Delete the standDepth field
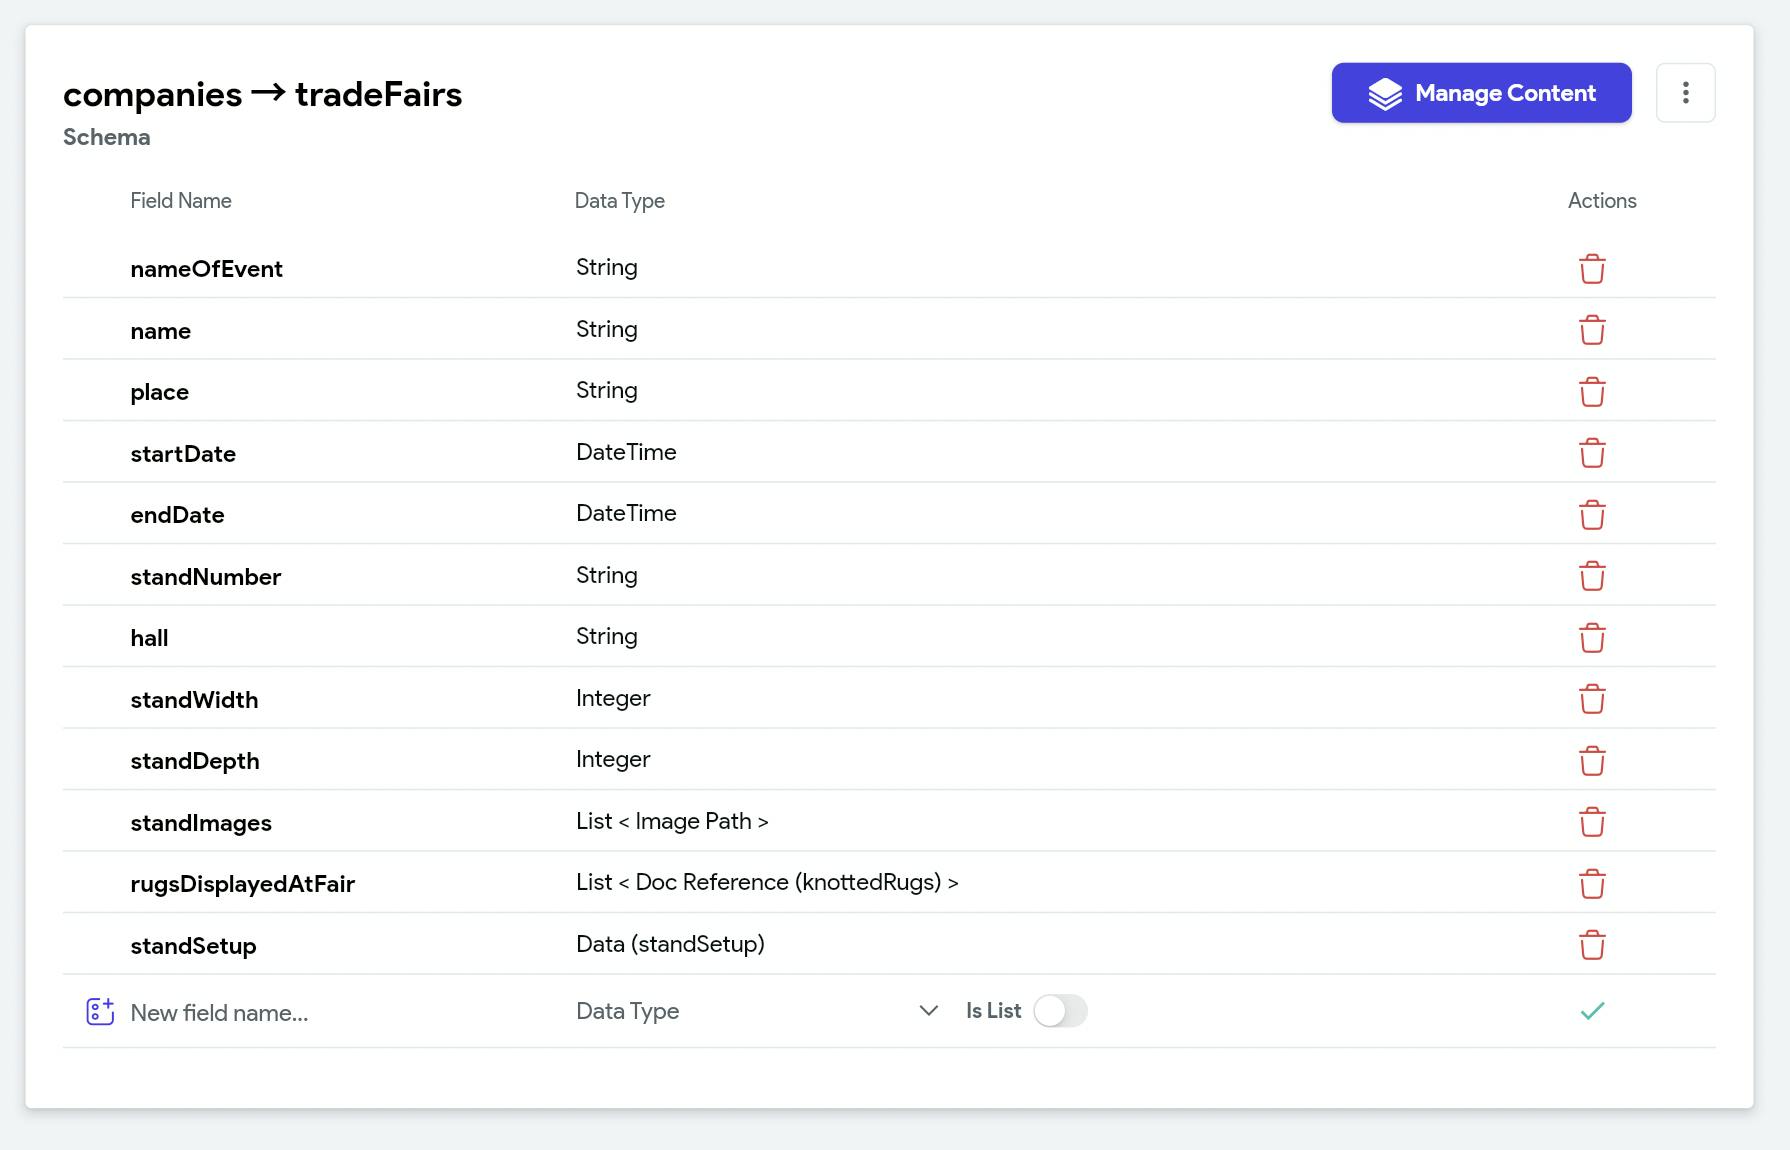Viewport: 1790px width, 1150px height. (1592, 761)
